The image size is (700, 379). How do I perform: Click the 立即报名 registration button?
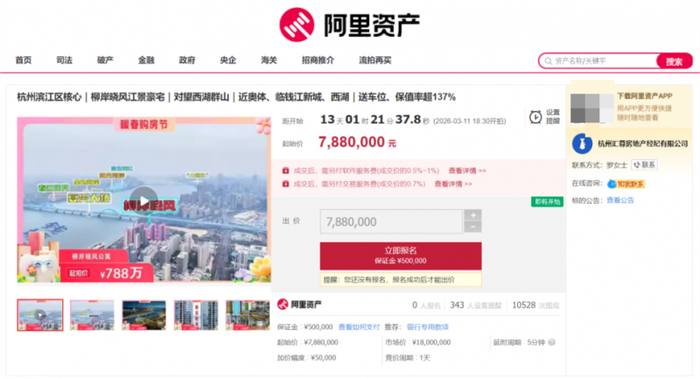pos(400,256)
